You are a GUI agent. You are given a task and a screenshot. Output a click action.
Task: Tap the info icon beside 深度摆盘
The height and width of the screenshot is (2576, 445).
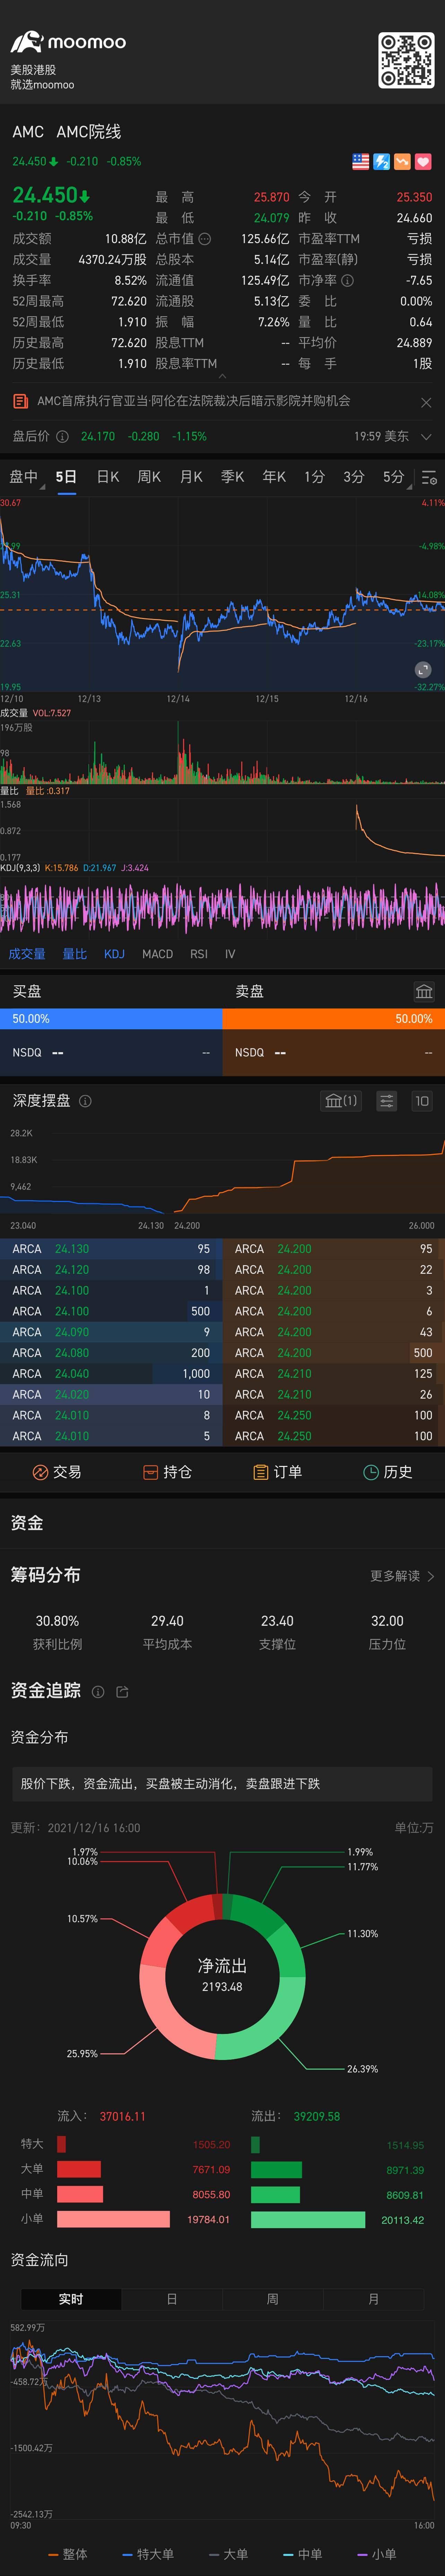(85, 1101)
